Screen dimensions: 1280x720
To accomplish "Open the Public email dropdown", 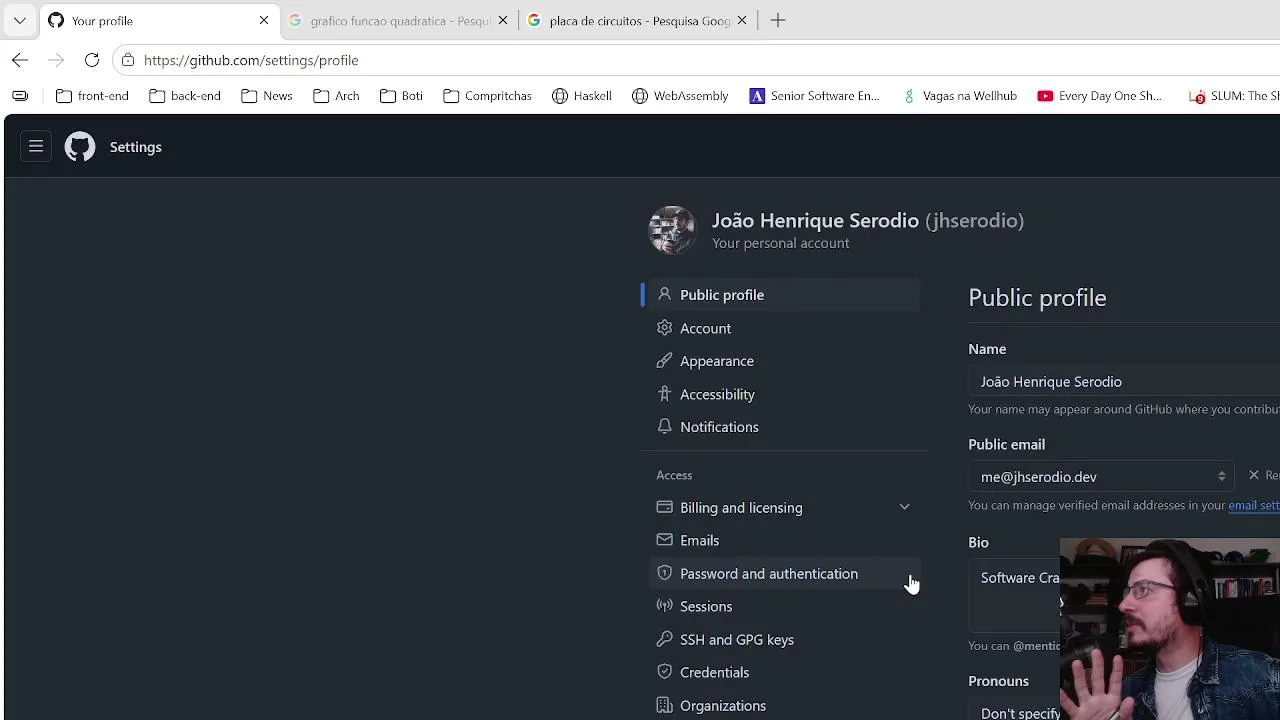I will (1101, 477).
